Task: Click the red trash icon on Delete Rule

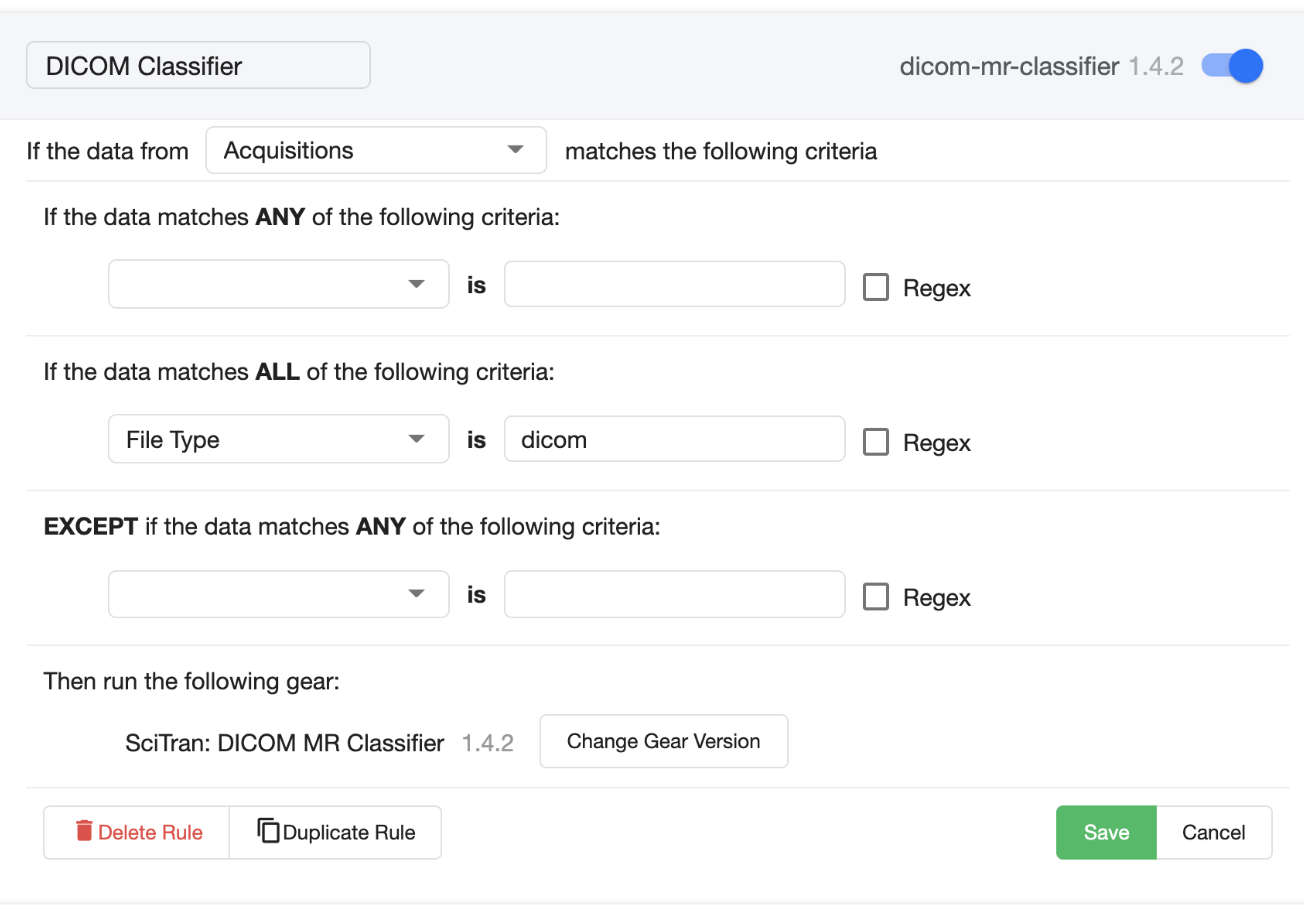Action: 85,832
